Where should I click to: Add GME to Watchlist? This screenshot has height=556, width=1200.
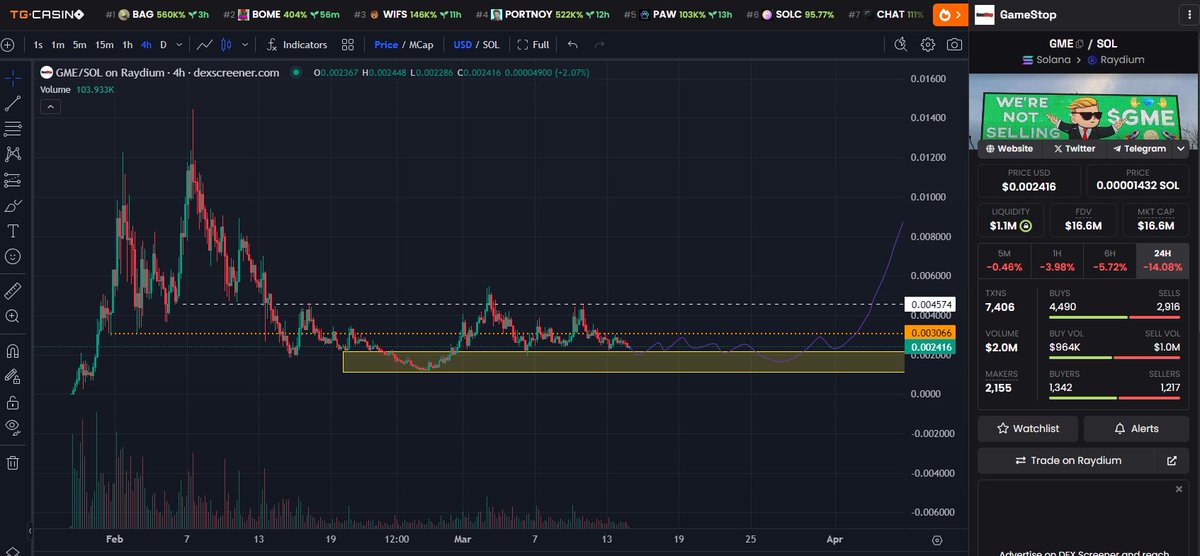click(1028, 428)
